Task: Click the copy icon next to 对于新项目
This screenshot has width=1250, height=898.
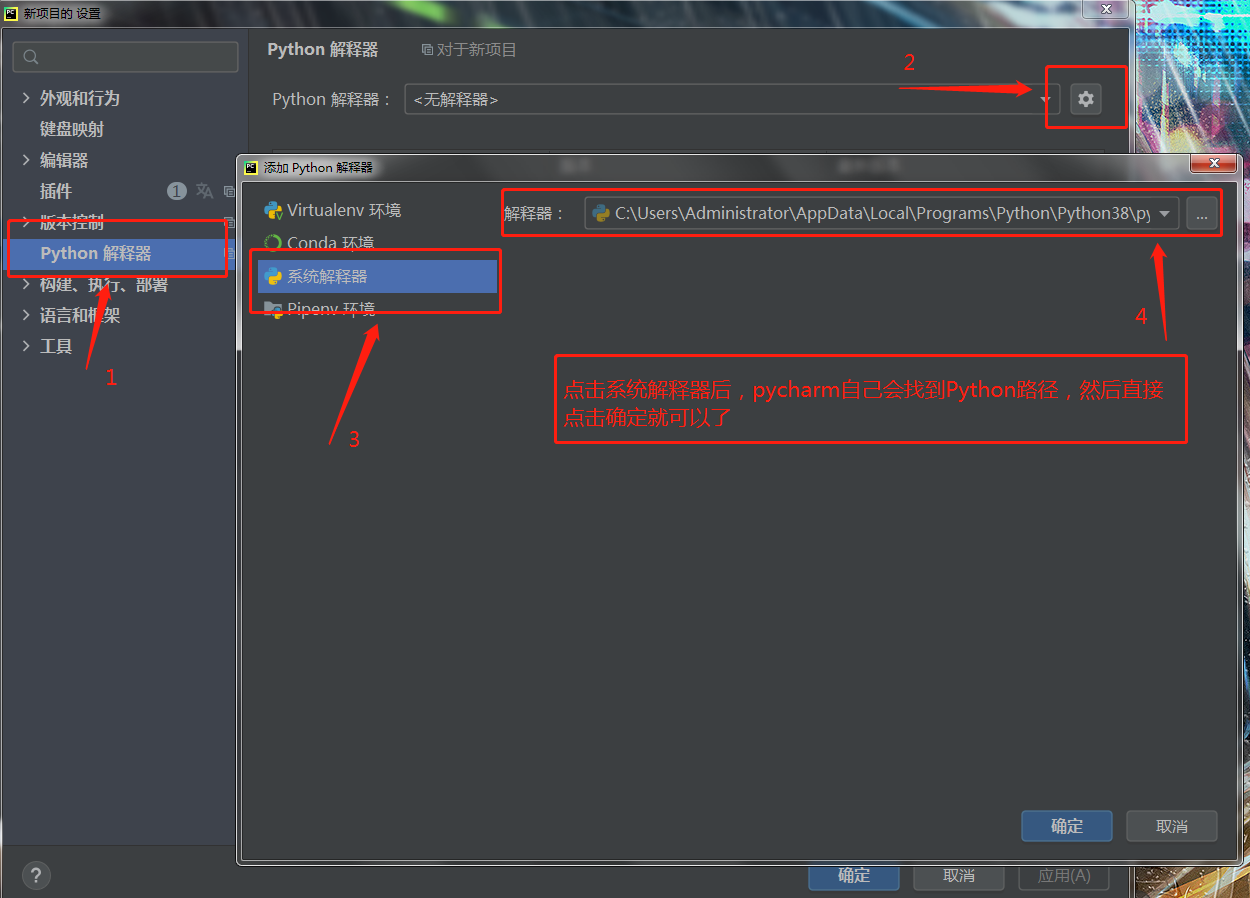Action: coord(427,50)
